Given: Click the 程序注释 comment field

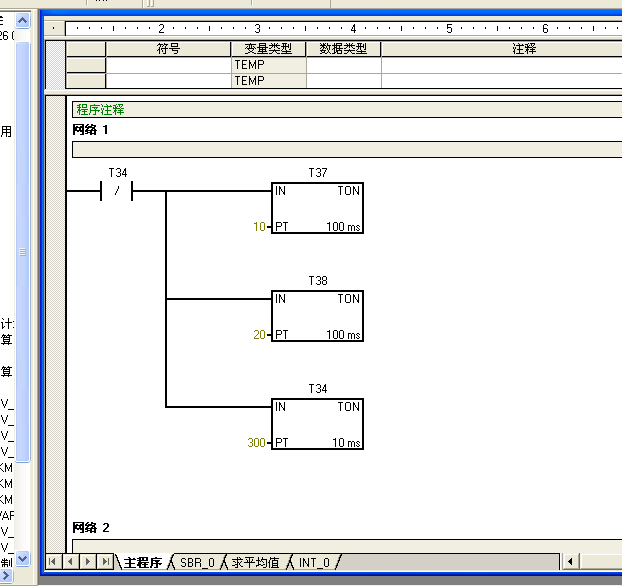Looking at the screenshot, I should tap(347, 109).
